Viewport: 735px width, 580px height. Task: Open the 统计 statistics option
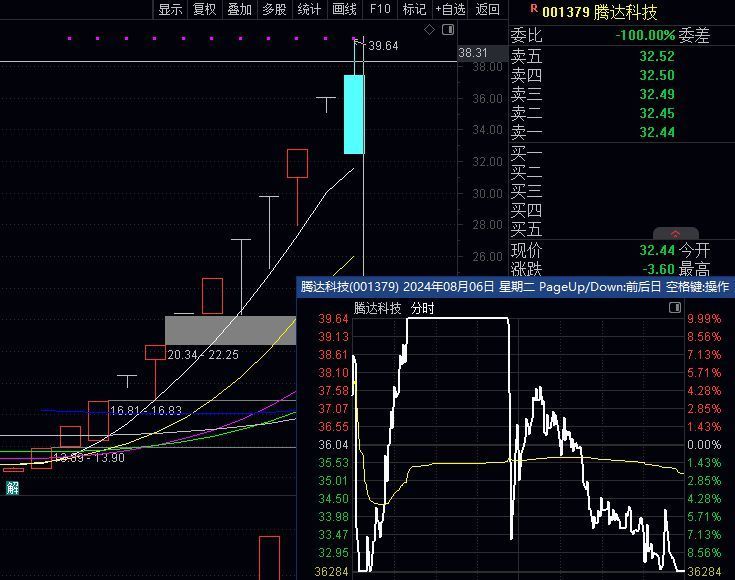tap(309, 9)
